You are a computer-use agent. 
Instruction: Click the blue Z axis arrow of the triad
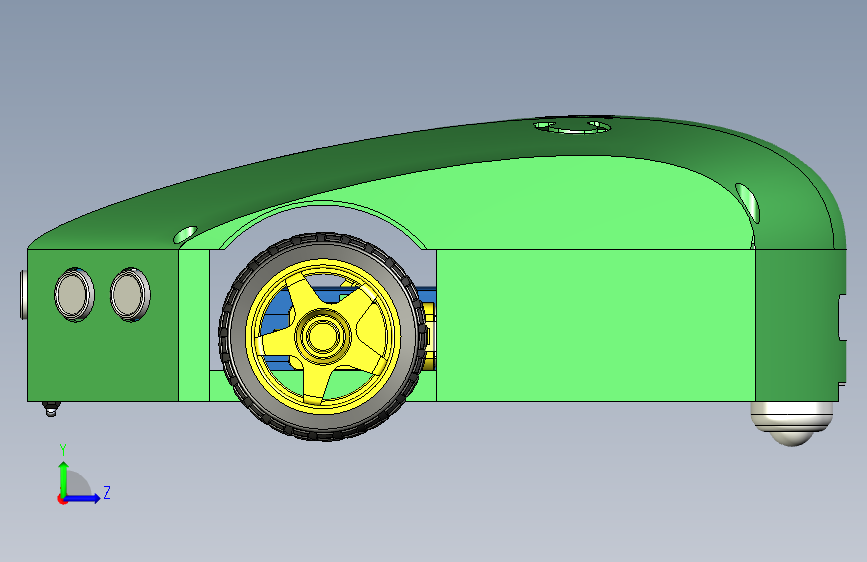(83, 498)
